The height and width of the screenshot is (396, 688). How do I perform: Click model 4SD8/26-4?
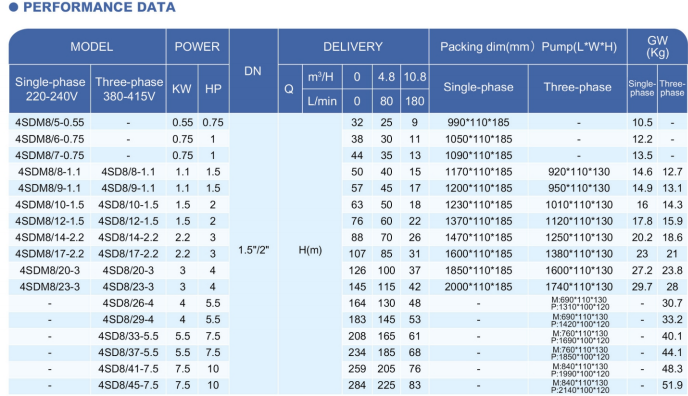(128, 303)
